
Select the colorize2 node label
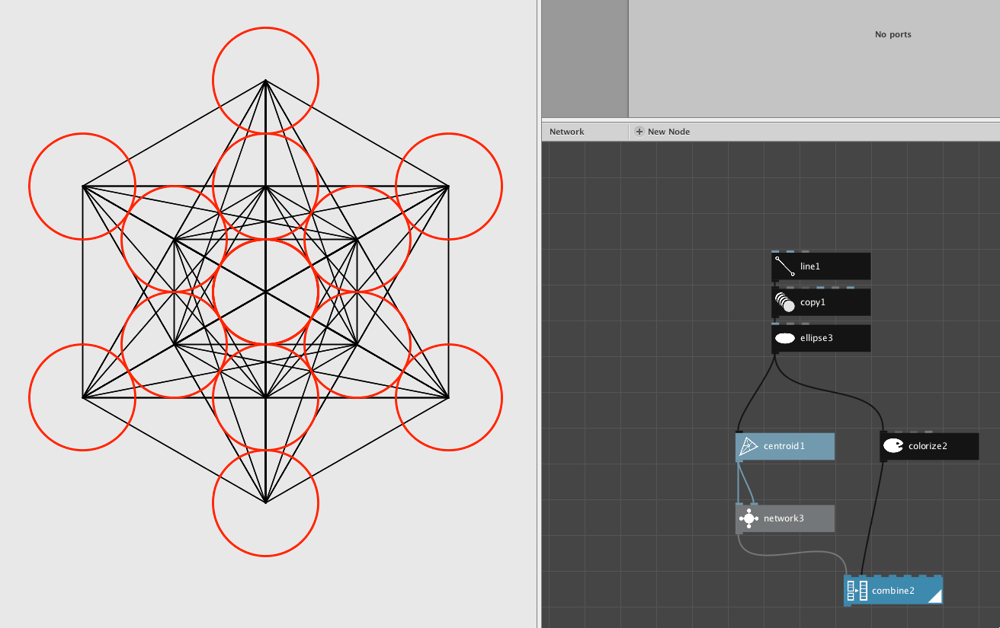coord(927,446)
